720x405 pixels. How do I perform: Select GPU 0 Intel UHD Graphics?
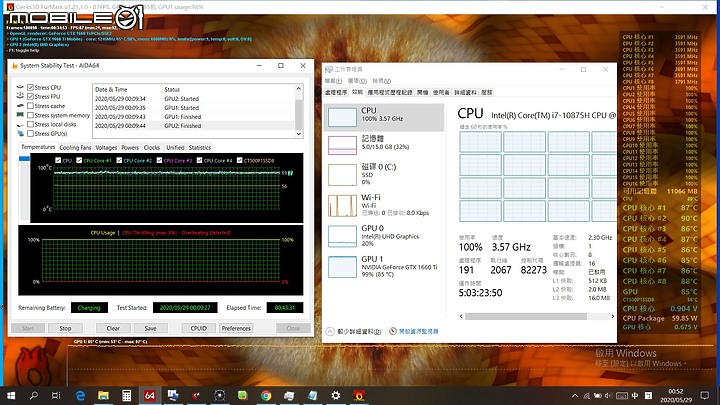(384, 236)
